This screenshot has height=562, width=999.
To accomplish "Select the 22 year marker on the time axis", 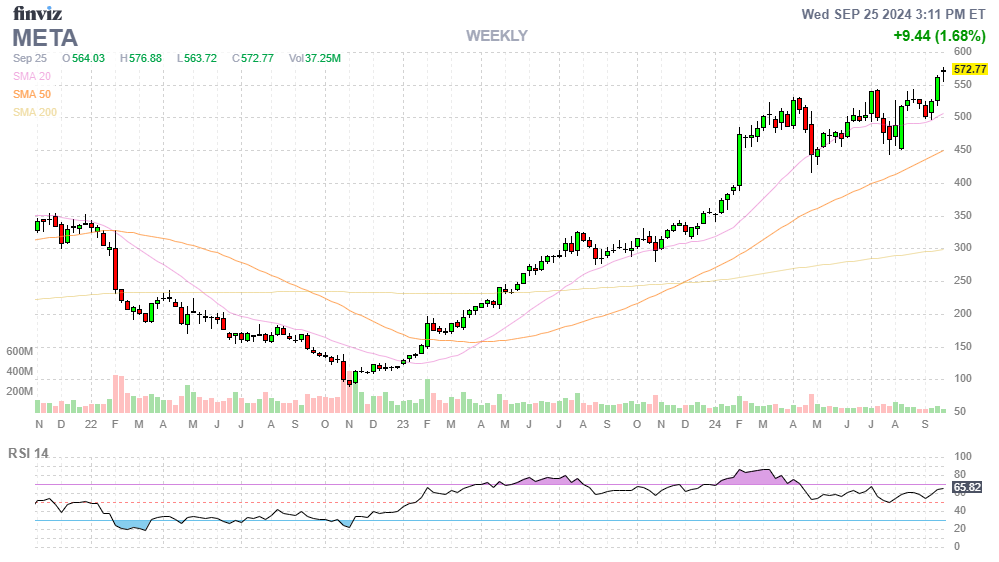I will pyautogui.click(x=91, y=425).
